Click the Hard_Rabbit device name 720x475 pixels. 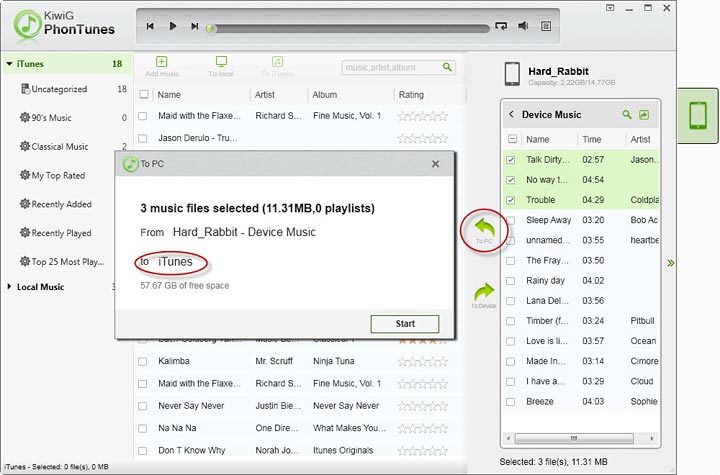point(558,71)
